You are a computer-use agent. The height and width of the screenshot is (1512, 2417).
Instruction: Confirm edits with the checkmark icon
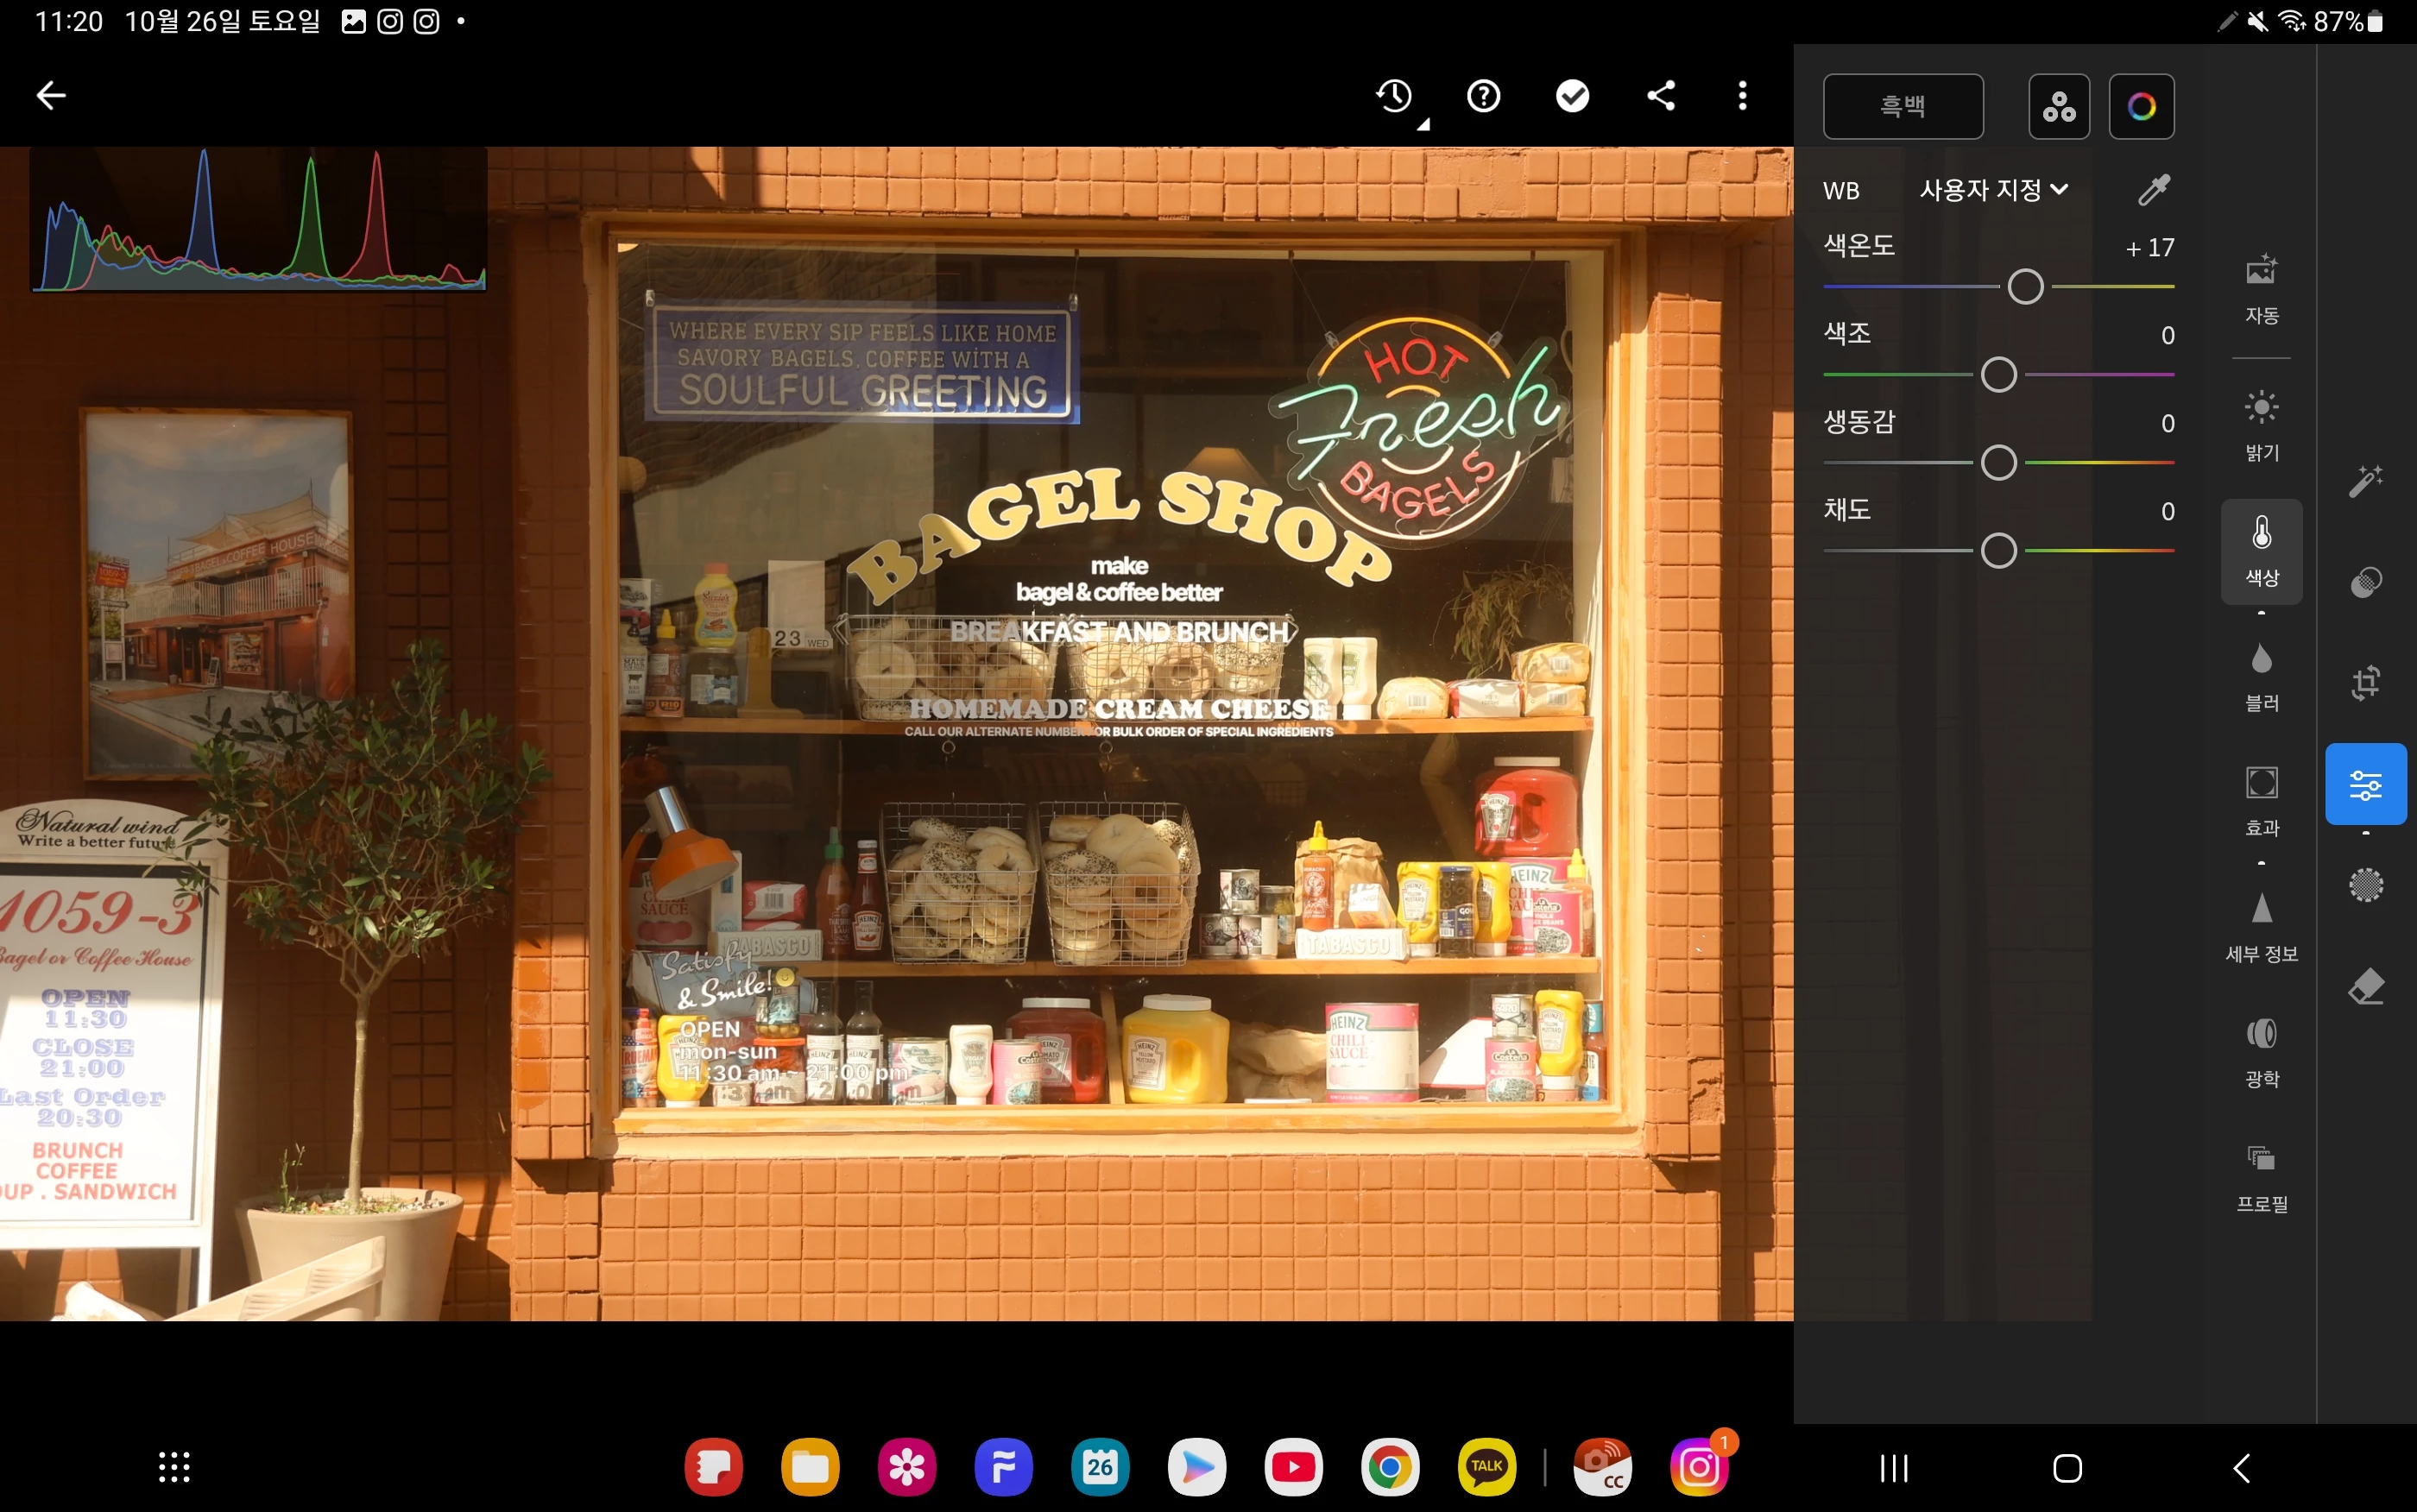1572,96
